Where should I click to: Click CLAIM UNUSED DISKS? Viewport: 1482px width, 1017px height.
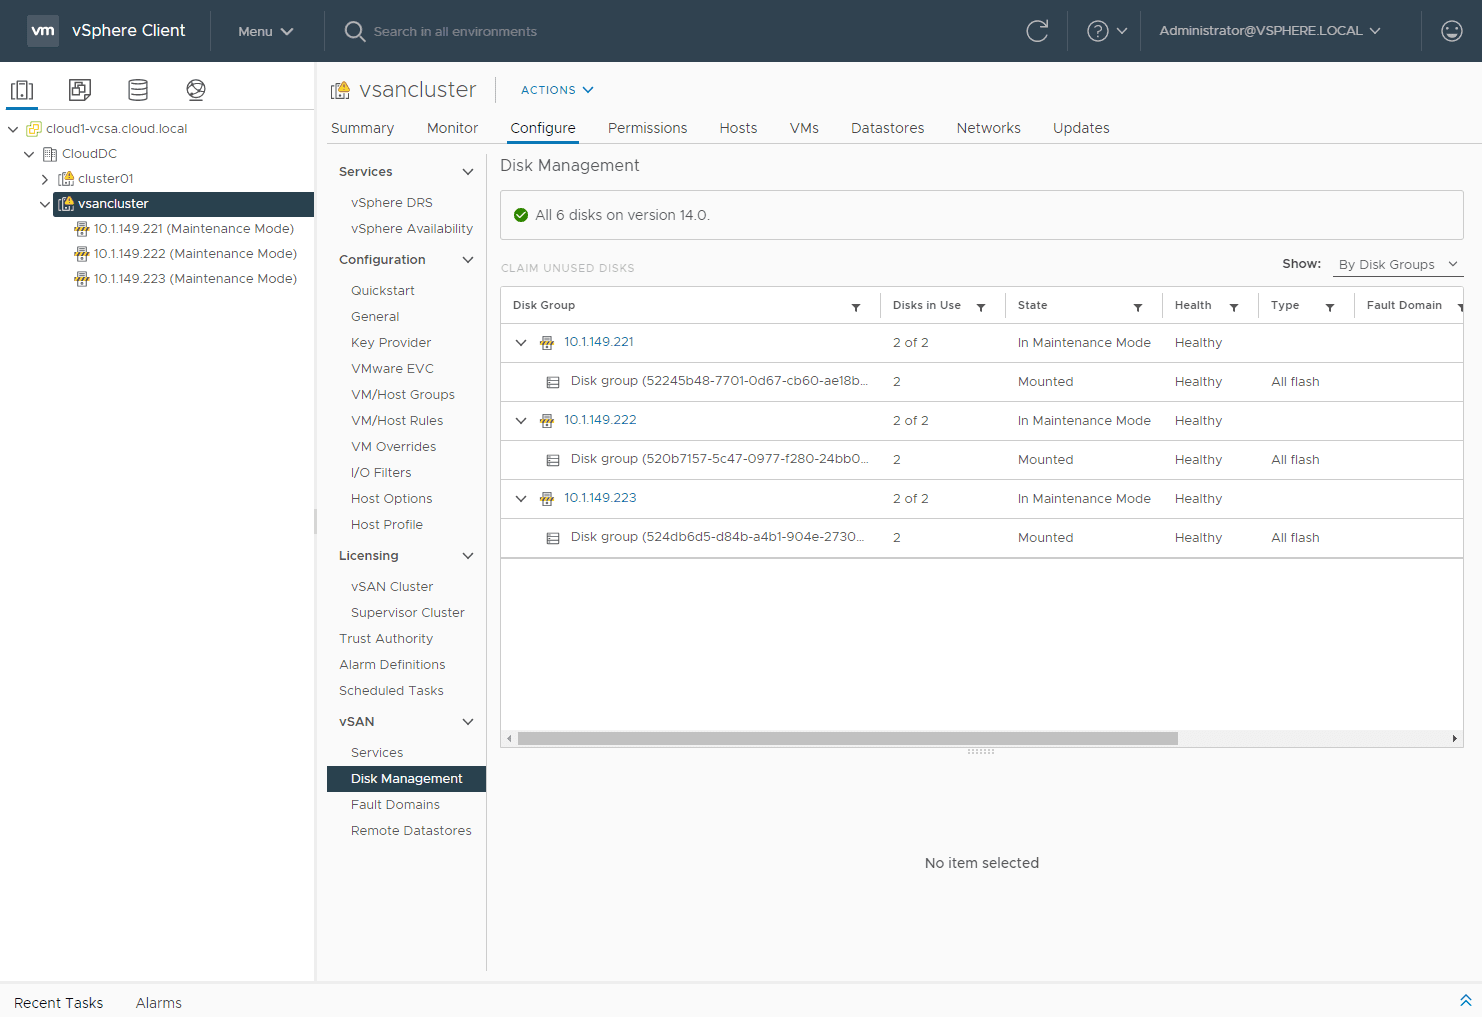pyautogui.click(x=568, y=268)
